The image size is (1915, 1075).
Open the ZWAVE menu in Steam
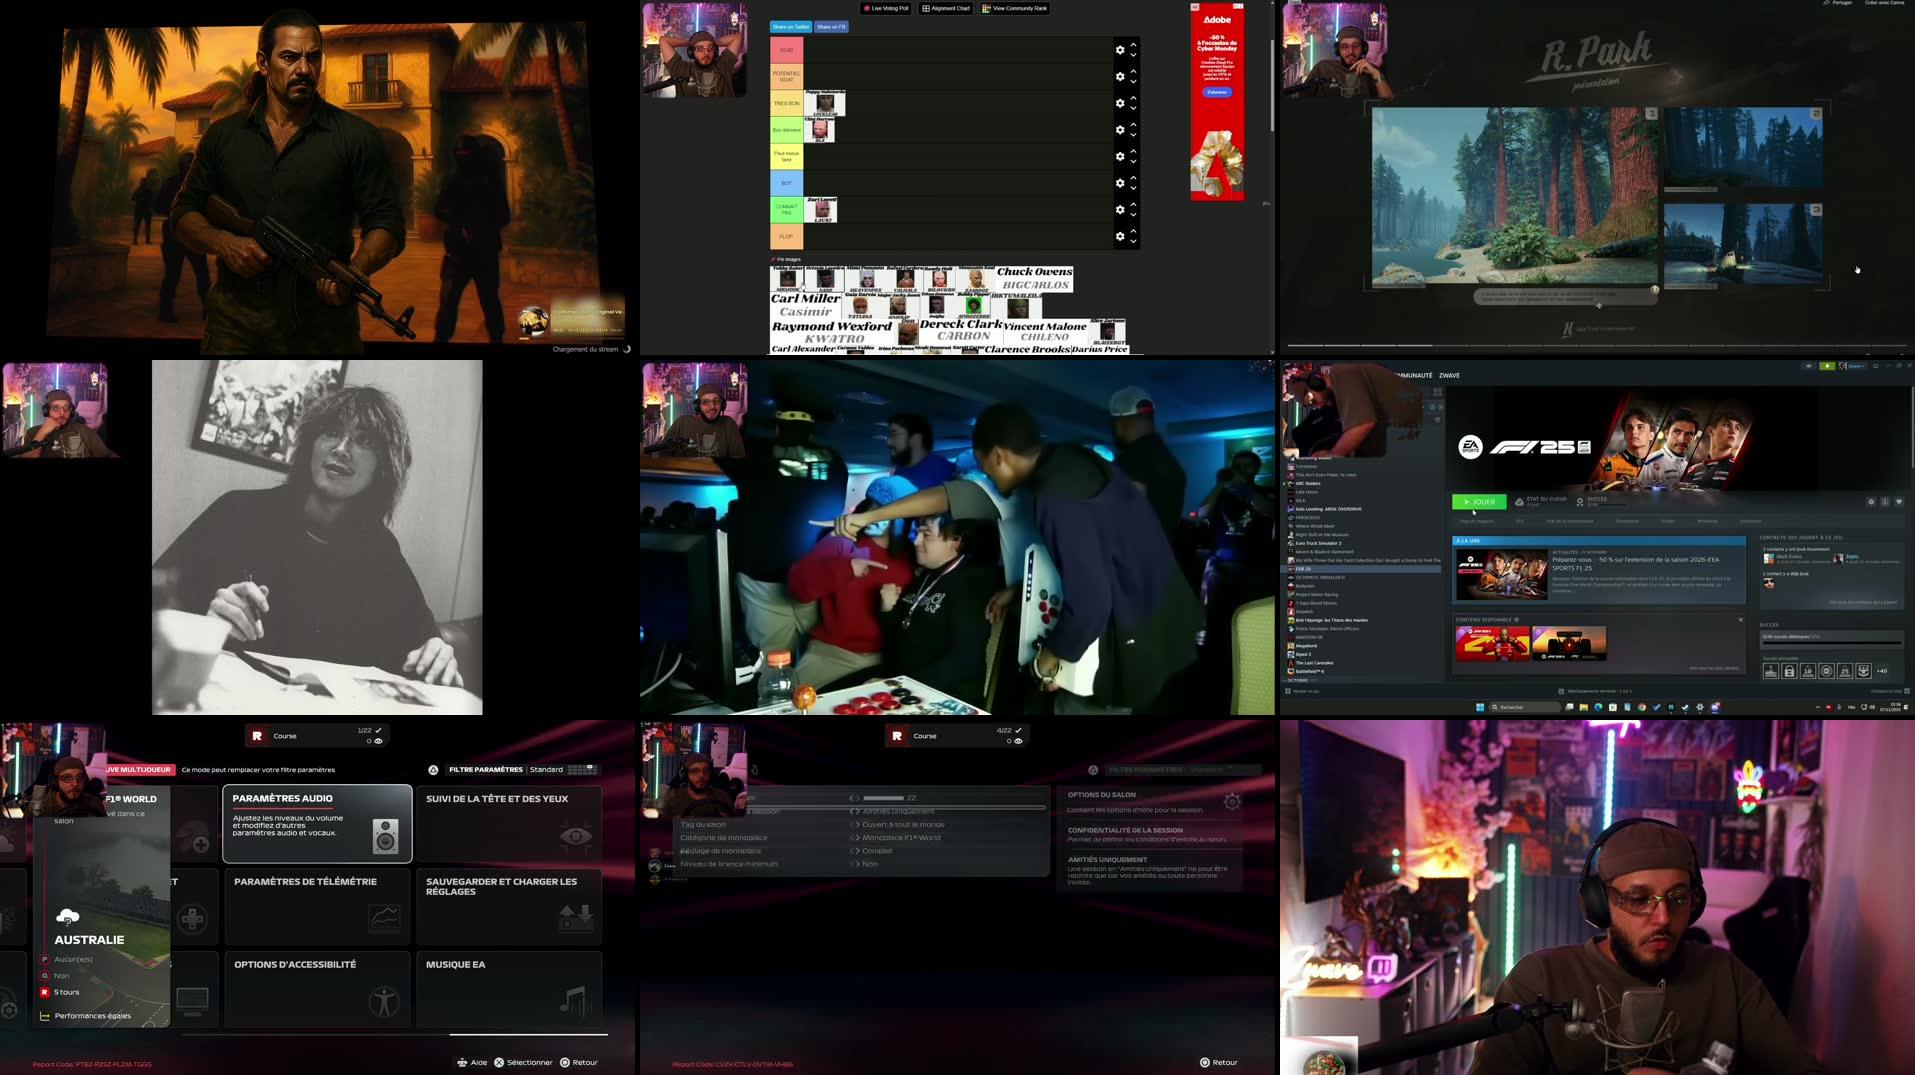tap(1448, 376)
